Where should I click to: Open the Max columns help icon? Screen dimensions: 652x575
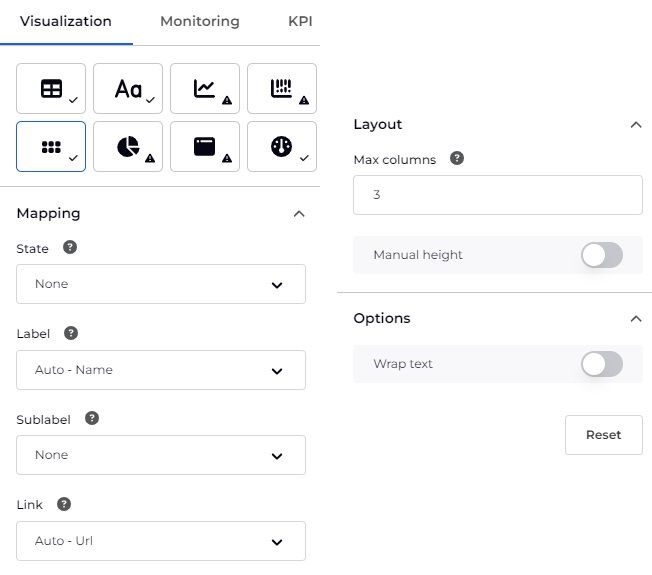pyautogui.click(x=457, y=158)
